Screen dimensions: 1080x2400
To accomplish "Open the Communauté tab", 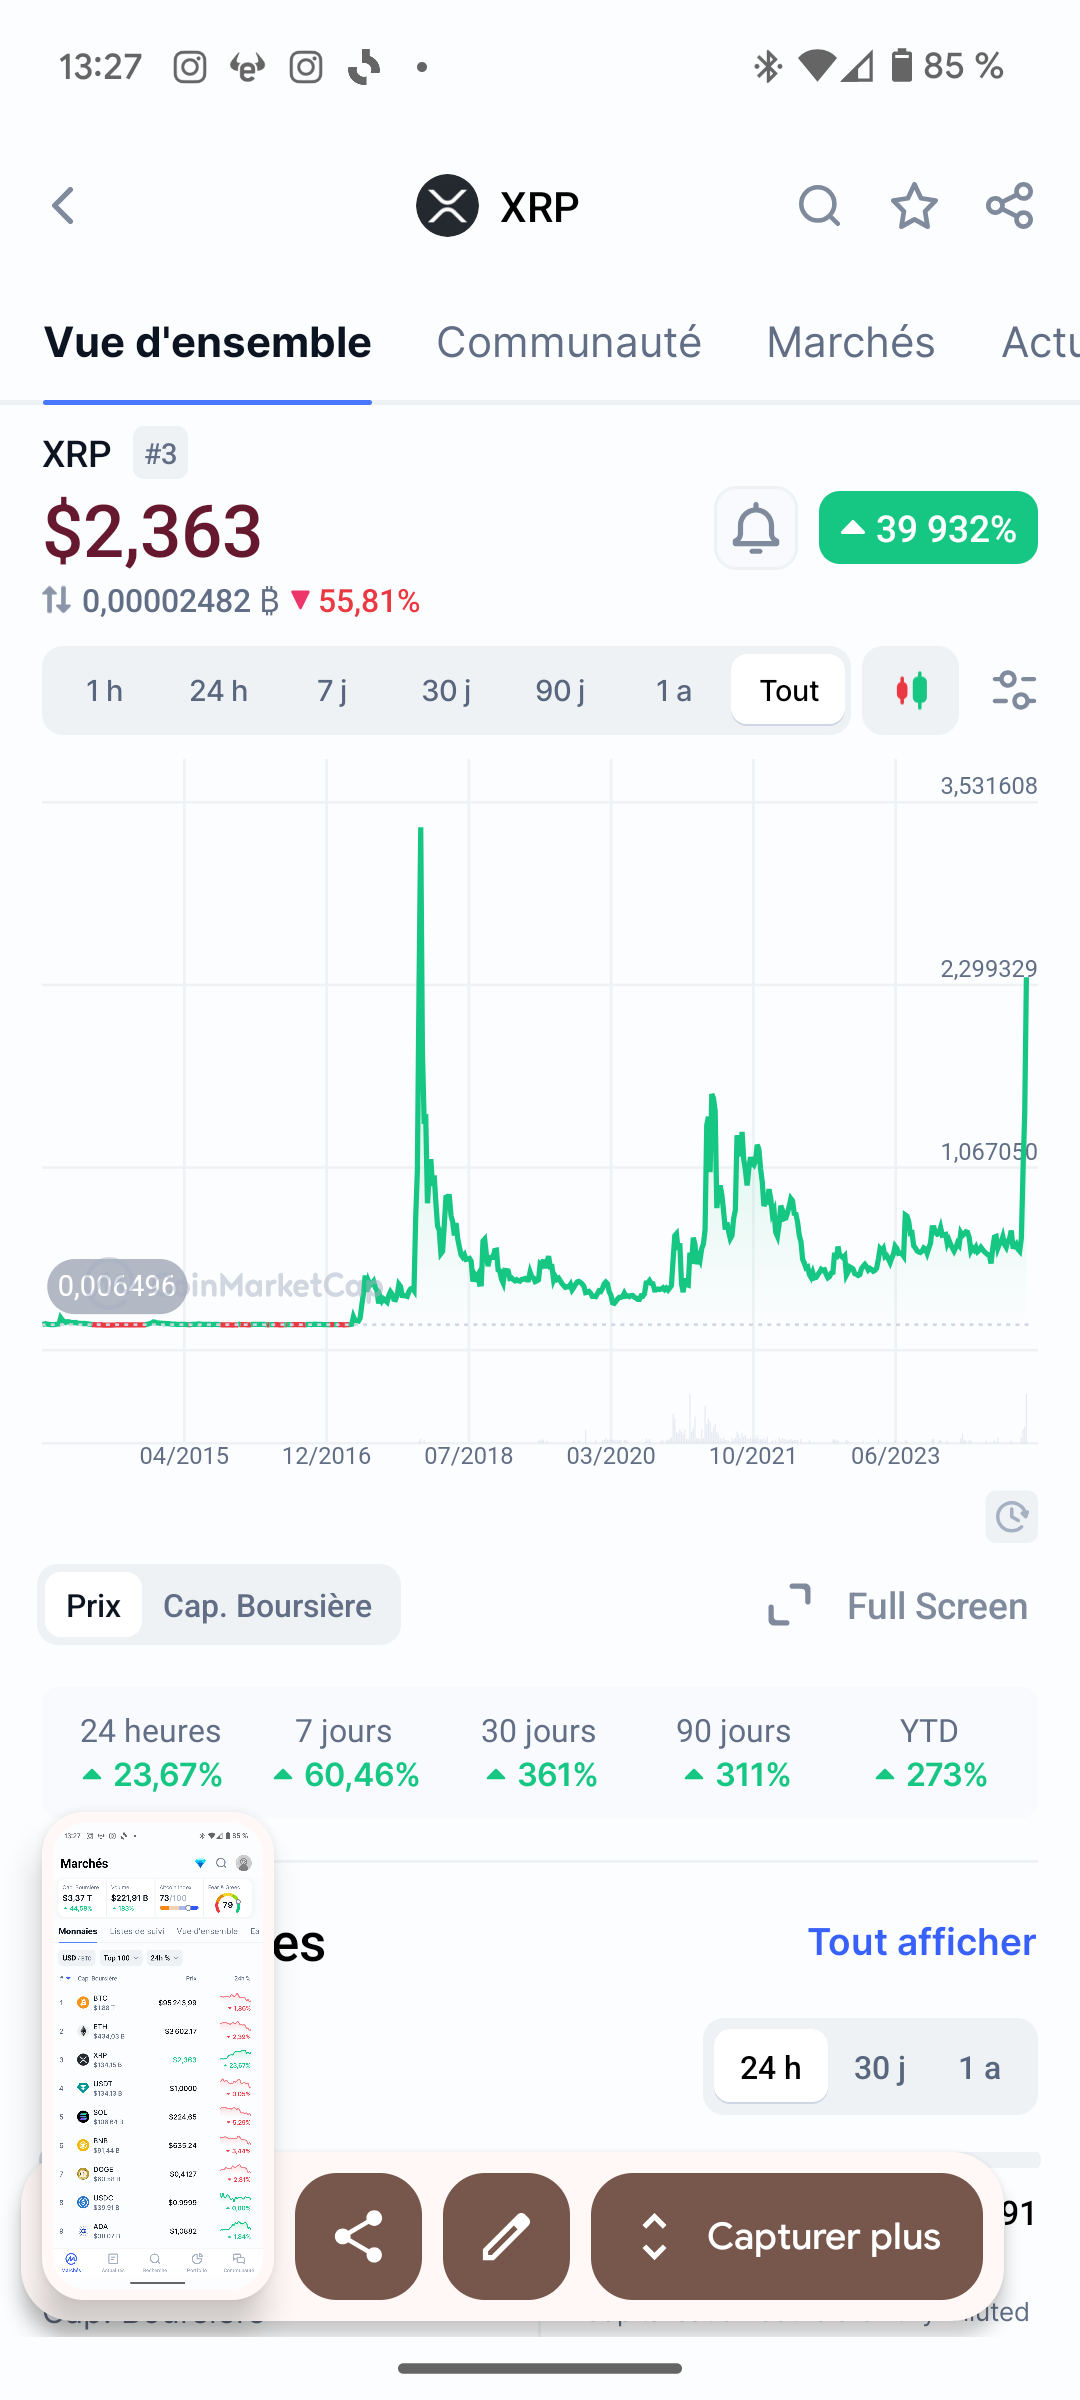I will click(x=568, y=342).
